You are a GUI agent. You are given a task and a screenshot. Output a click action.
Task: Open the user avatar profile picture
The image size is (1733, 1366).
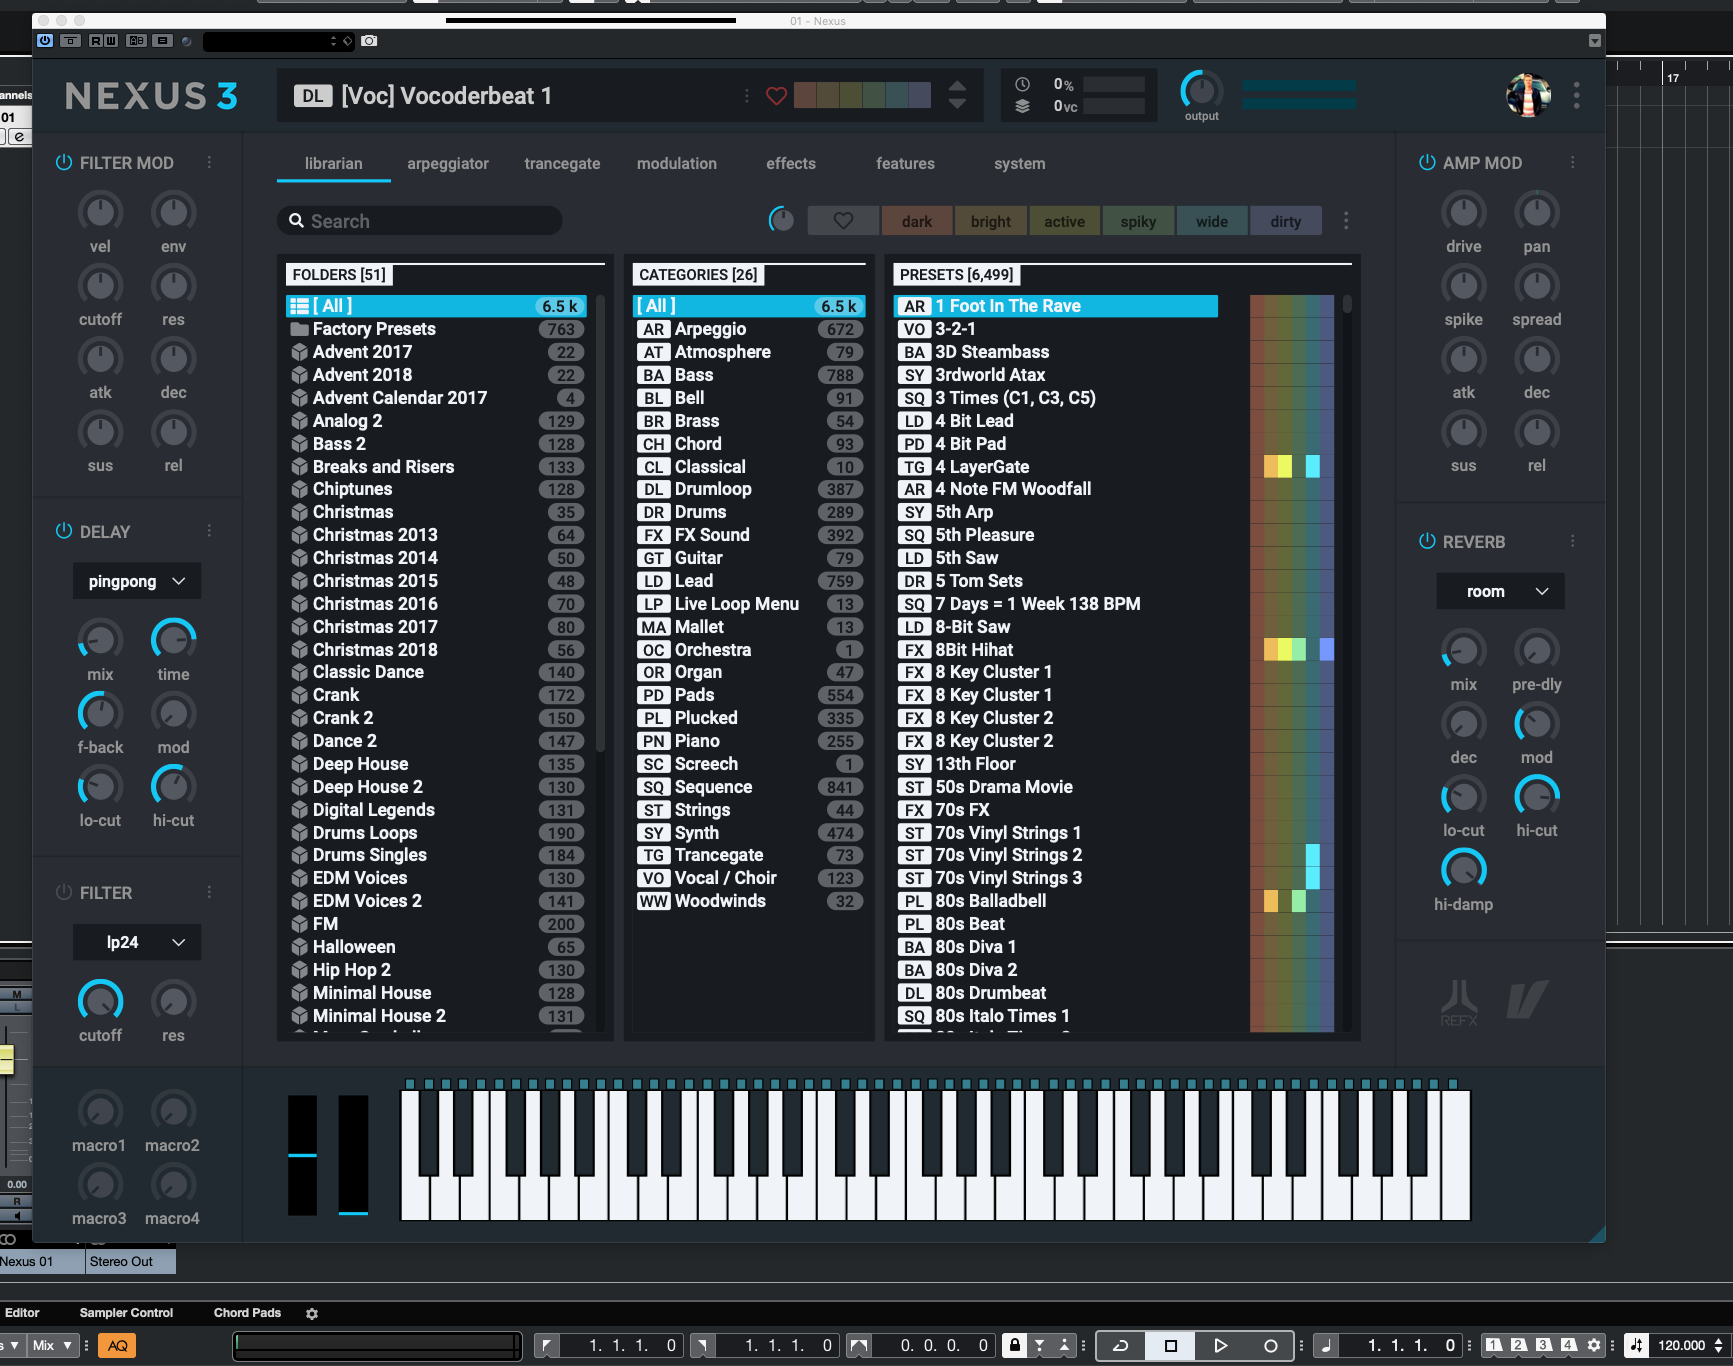click(1528, 96)
